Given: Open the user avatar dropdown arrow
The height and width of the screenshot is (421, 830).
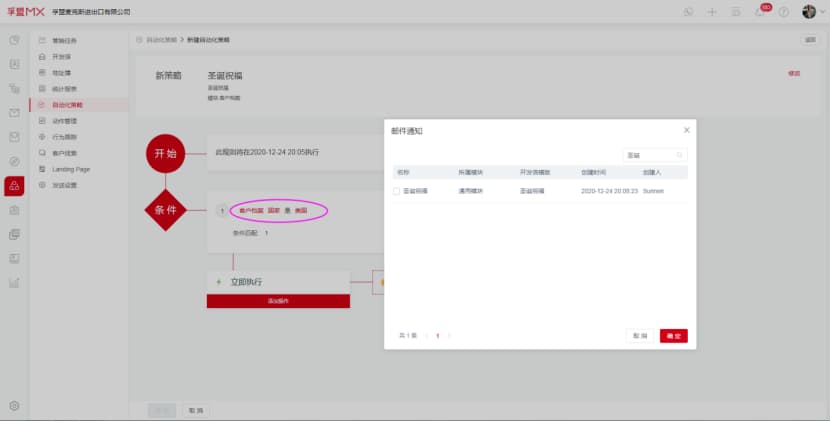Looking at the screenshot, I should pyautogui.click(x=821, y=12).
